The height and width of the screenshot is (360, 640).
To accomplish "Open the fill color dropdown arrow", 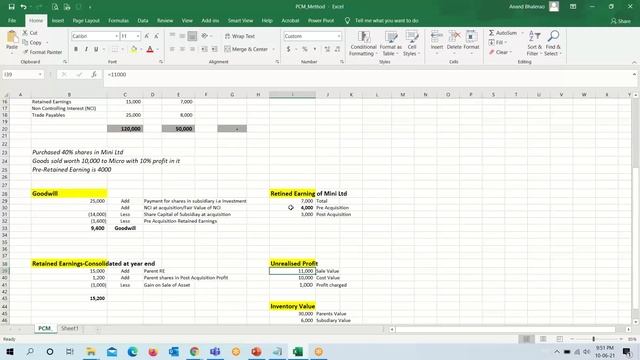I will 141,49.
